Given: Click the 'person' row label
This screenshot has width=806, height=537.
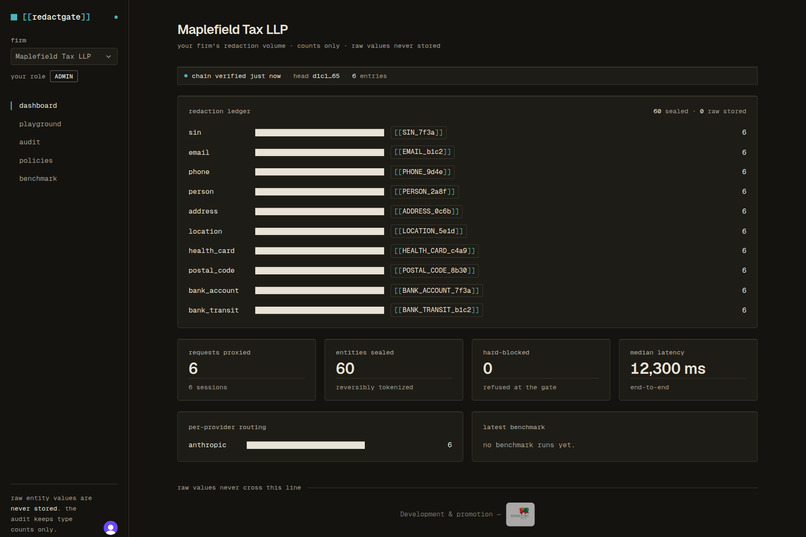Looking at the screenshot, I should coord(201,192).
